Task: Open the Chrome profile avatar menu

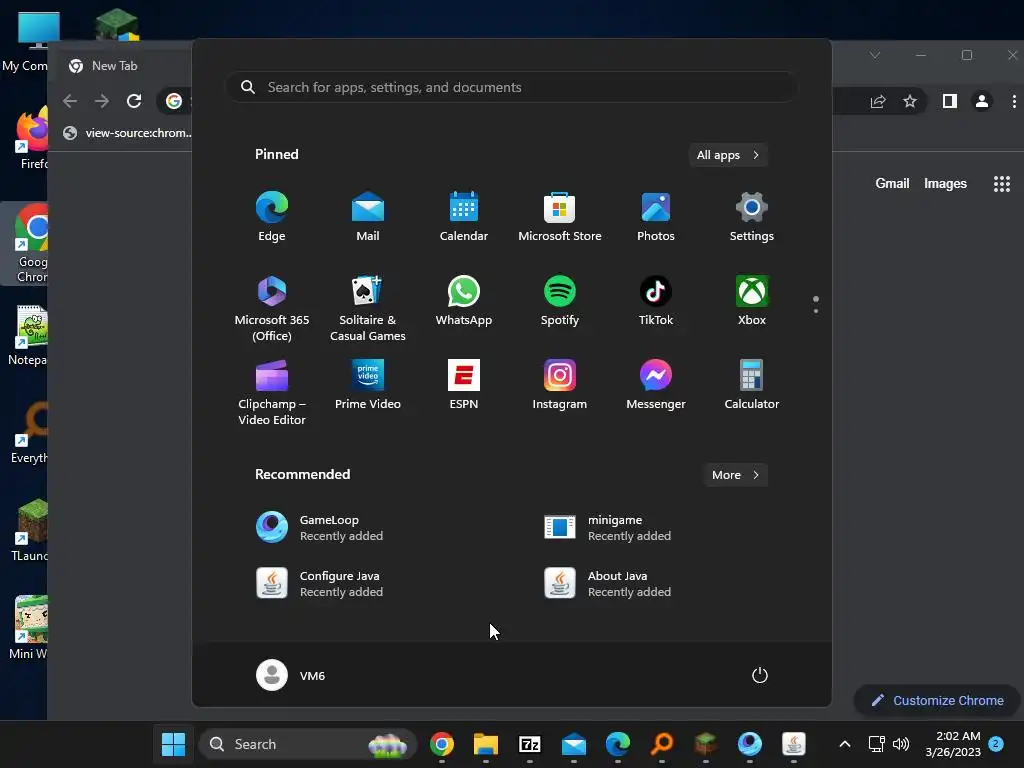Action: coord(982,101)
